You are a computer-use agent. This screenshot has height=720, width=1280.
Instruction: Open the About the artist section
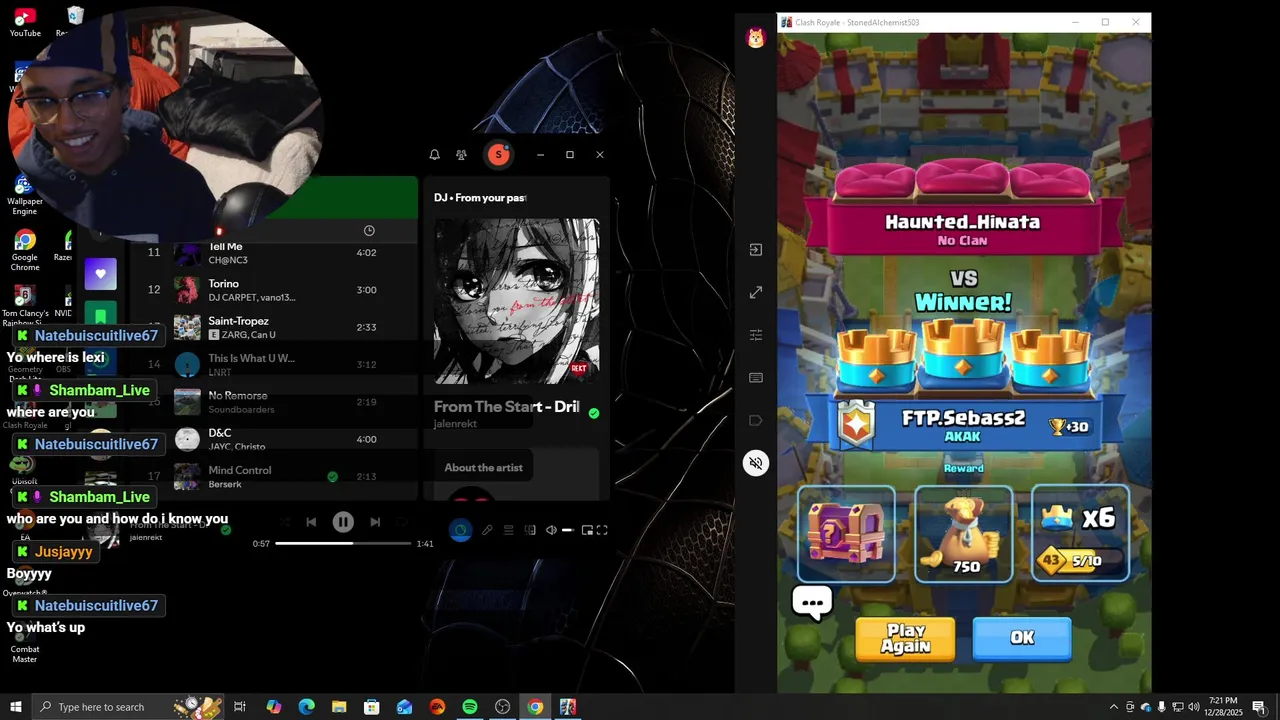tap(484, 467)
